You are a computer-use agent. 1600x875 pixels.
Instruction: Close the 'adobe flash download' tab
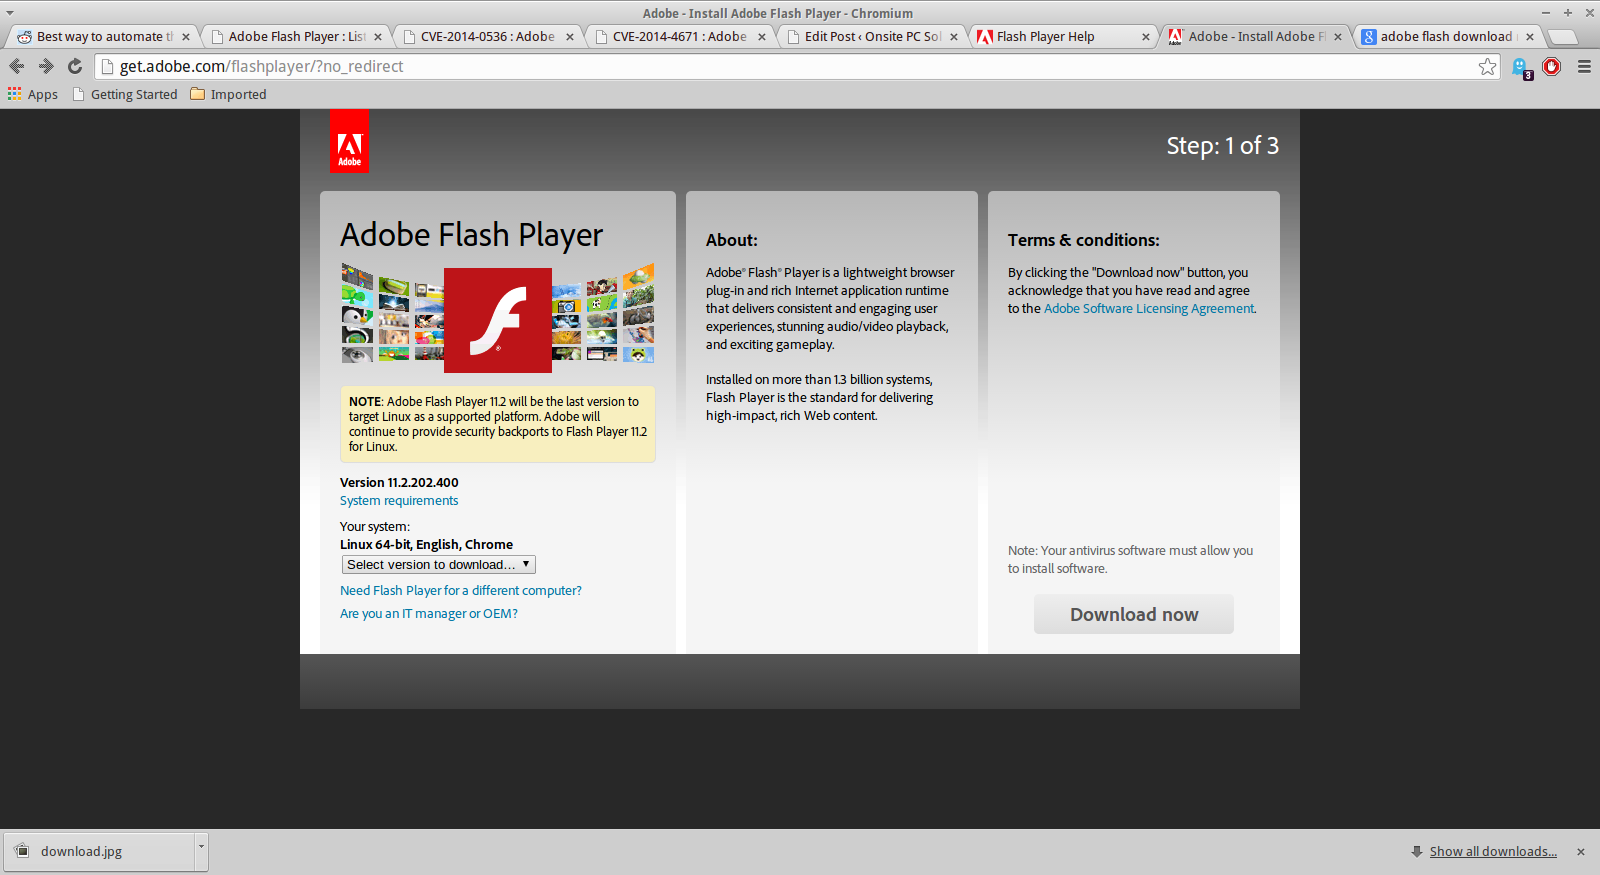1530,37
